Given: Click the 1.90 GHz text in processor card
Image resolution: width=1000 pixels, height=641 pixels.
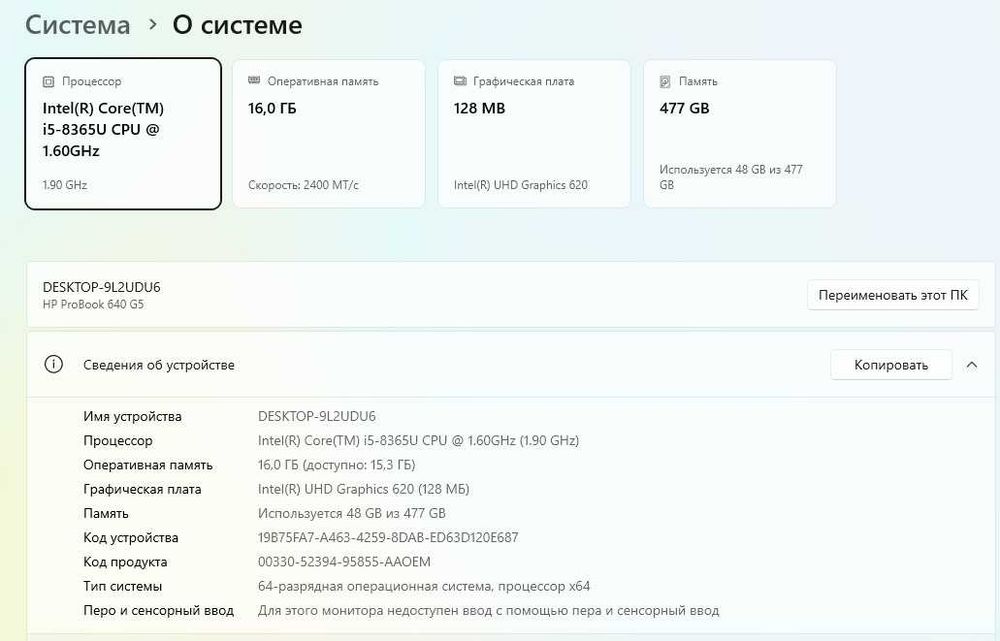Looking at the screenshot, I should 65,185.
